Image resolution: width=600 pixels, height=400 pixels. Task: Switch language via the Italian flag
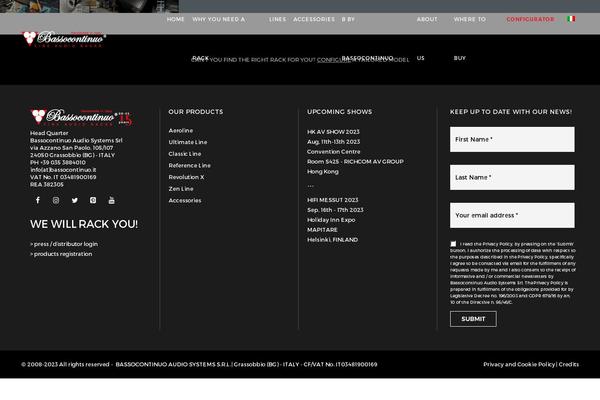(x=571, y=19)
